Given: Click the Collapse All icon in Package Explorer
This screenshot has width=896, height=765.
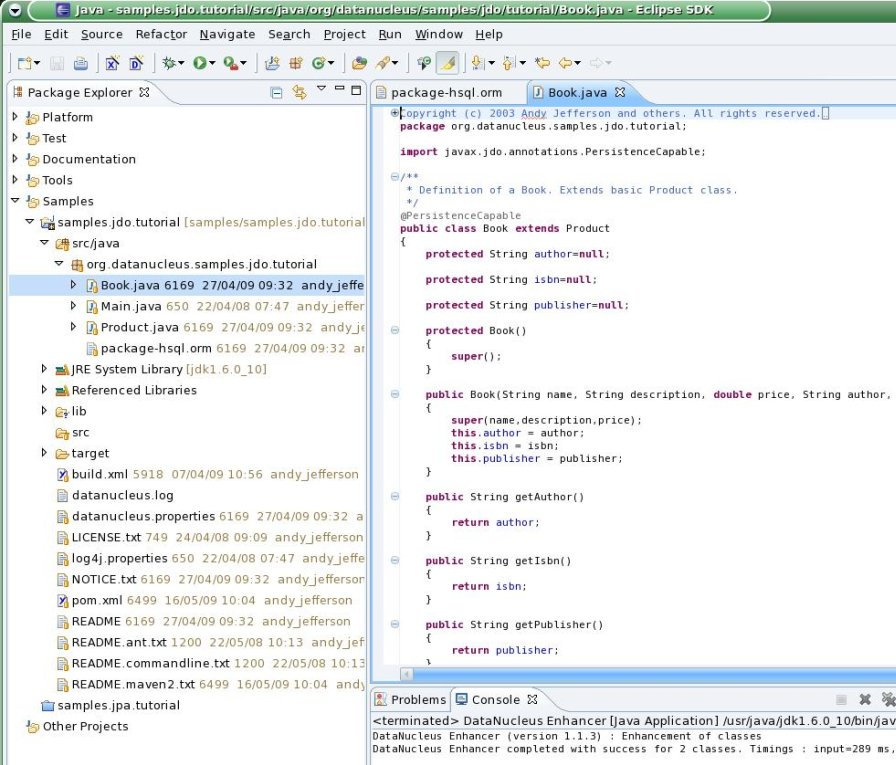Looking at the screenshot, I should (x=277, y=93).
